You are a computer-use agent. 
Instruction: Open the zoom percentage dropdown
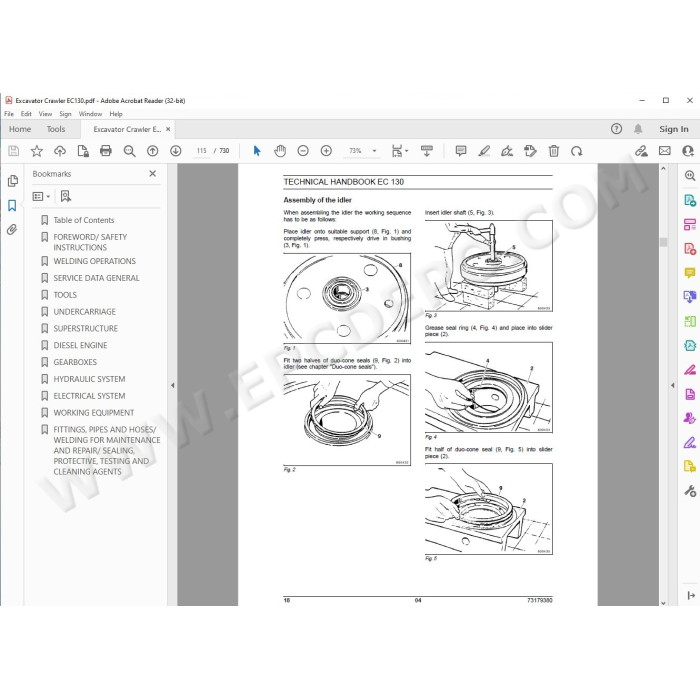(x=375, y=151)
